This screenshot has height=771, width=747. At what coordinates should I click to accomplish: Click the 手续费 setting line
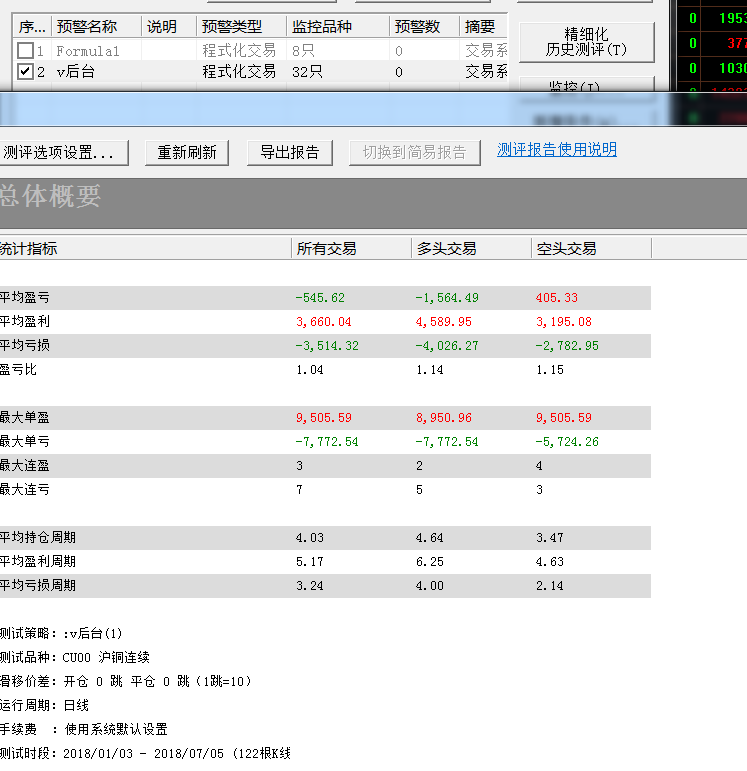point(84,729)
